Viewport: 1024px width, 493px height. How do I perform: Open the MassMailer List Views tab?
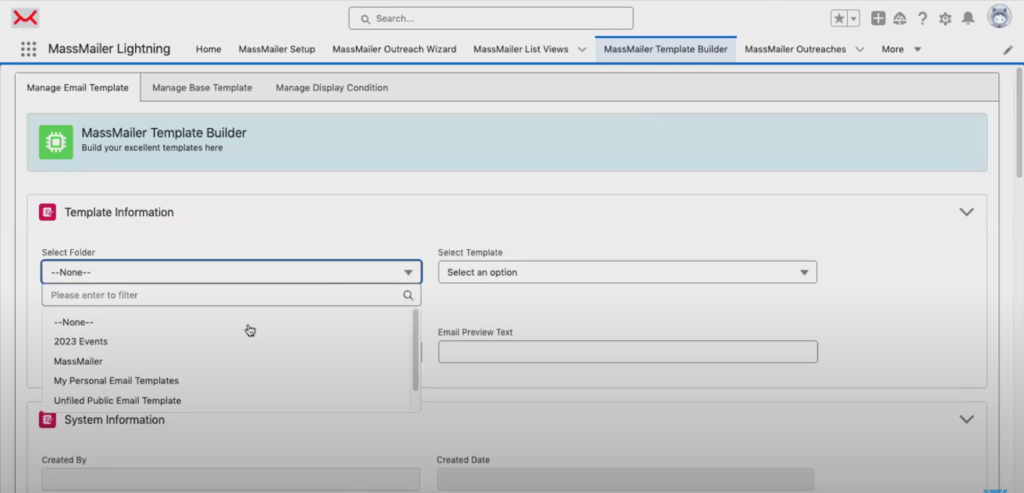[520, 49]
